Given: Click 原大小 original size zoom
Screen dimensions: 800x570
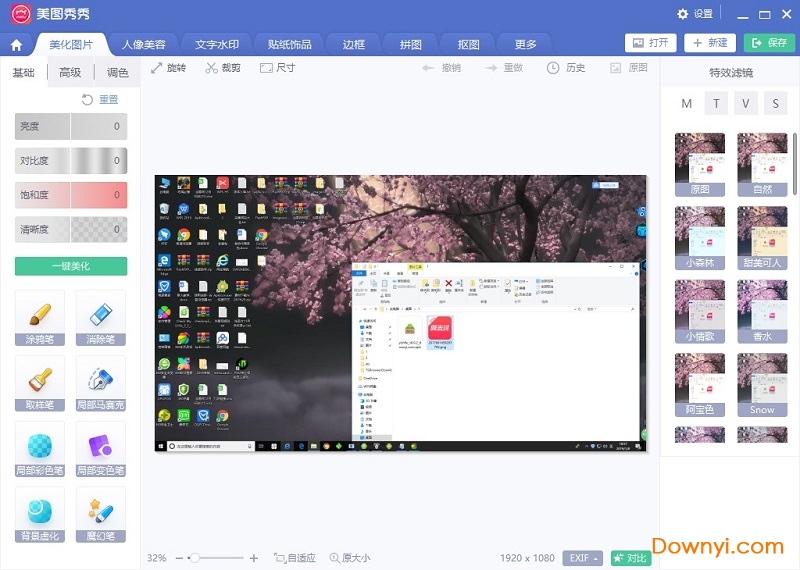Looking at the screenshot, I should coord(350,558).
